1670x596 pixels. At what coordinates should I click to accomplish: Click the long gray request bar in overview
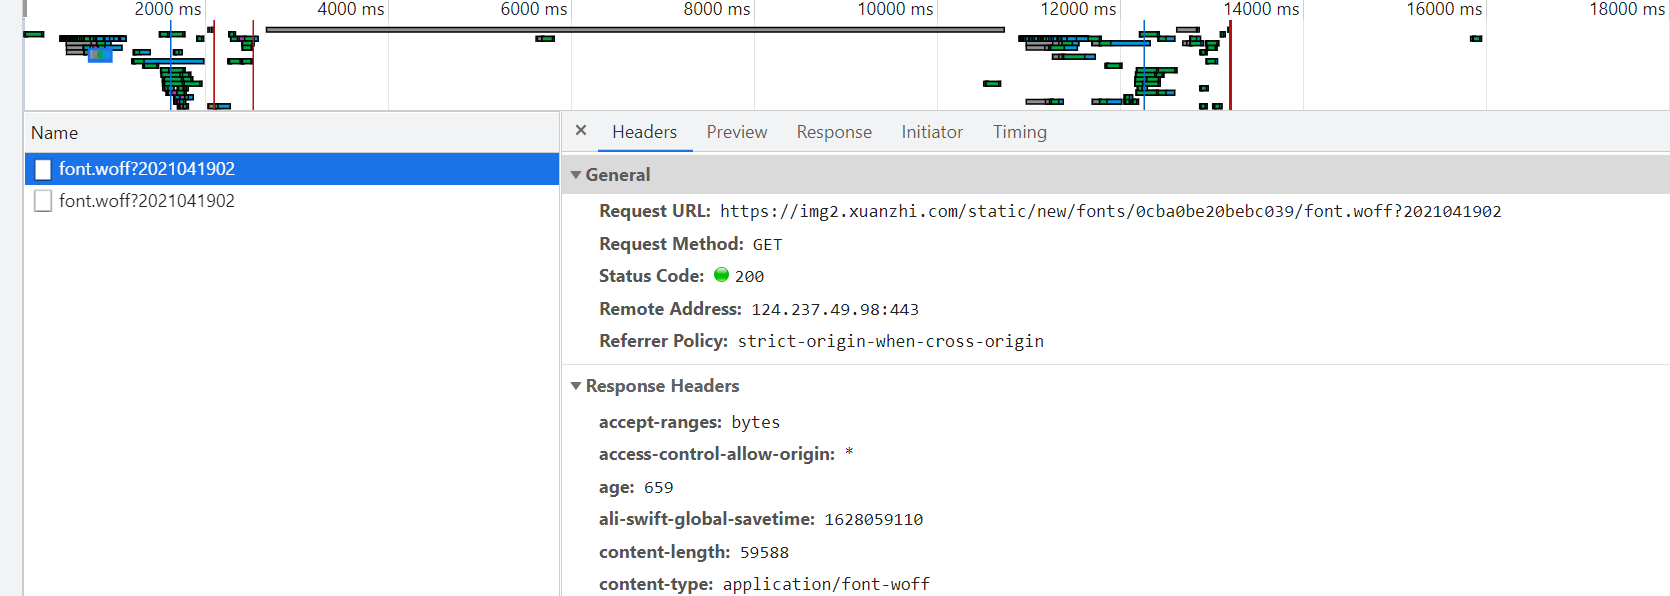[635, 30]
